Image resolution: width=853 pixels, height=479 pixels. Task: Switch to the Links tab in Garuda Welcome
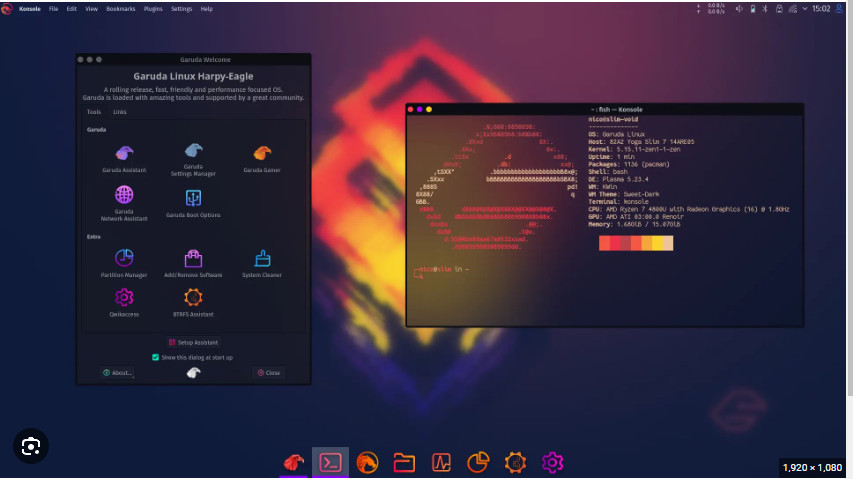[x=120, y=111]
